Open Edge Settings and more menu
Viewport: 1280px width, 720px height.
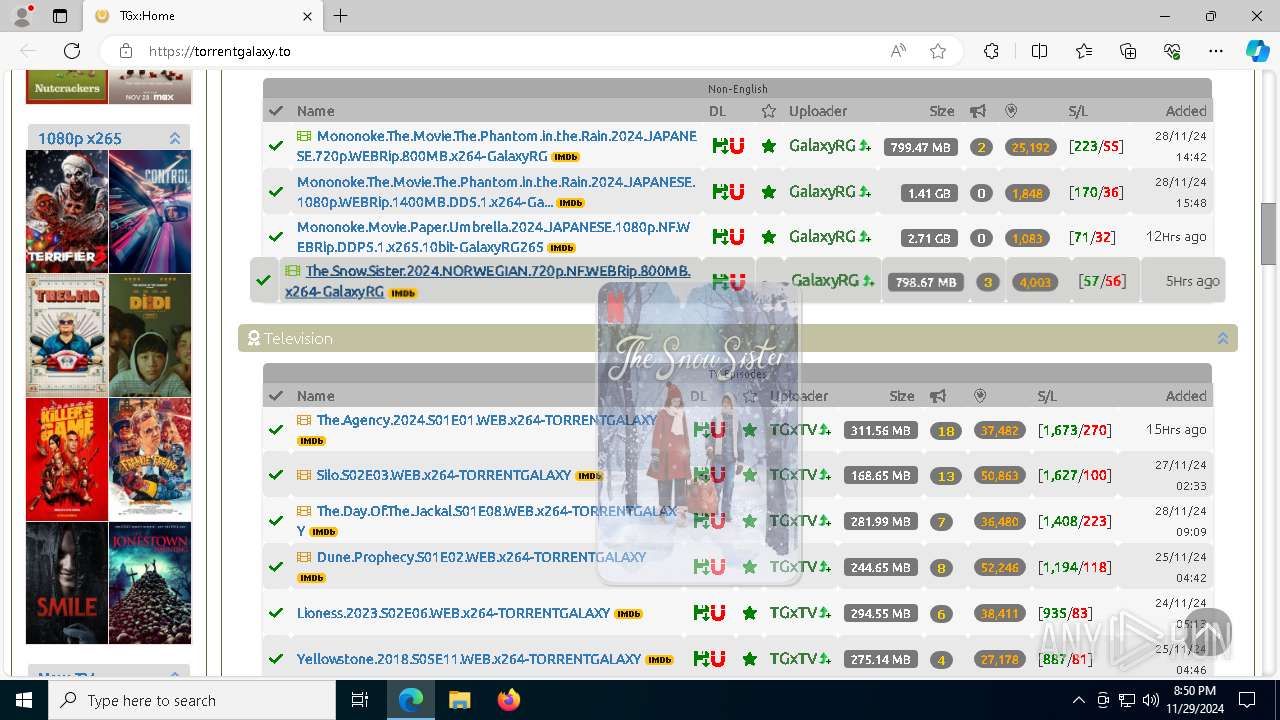click(1216, 51)
